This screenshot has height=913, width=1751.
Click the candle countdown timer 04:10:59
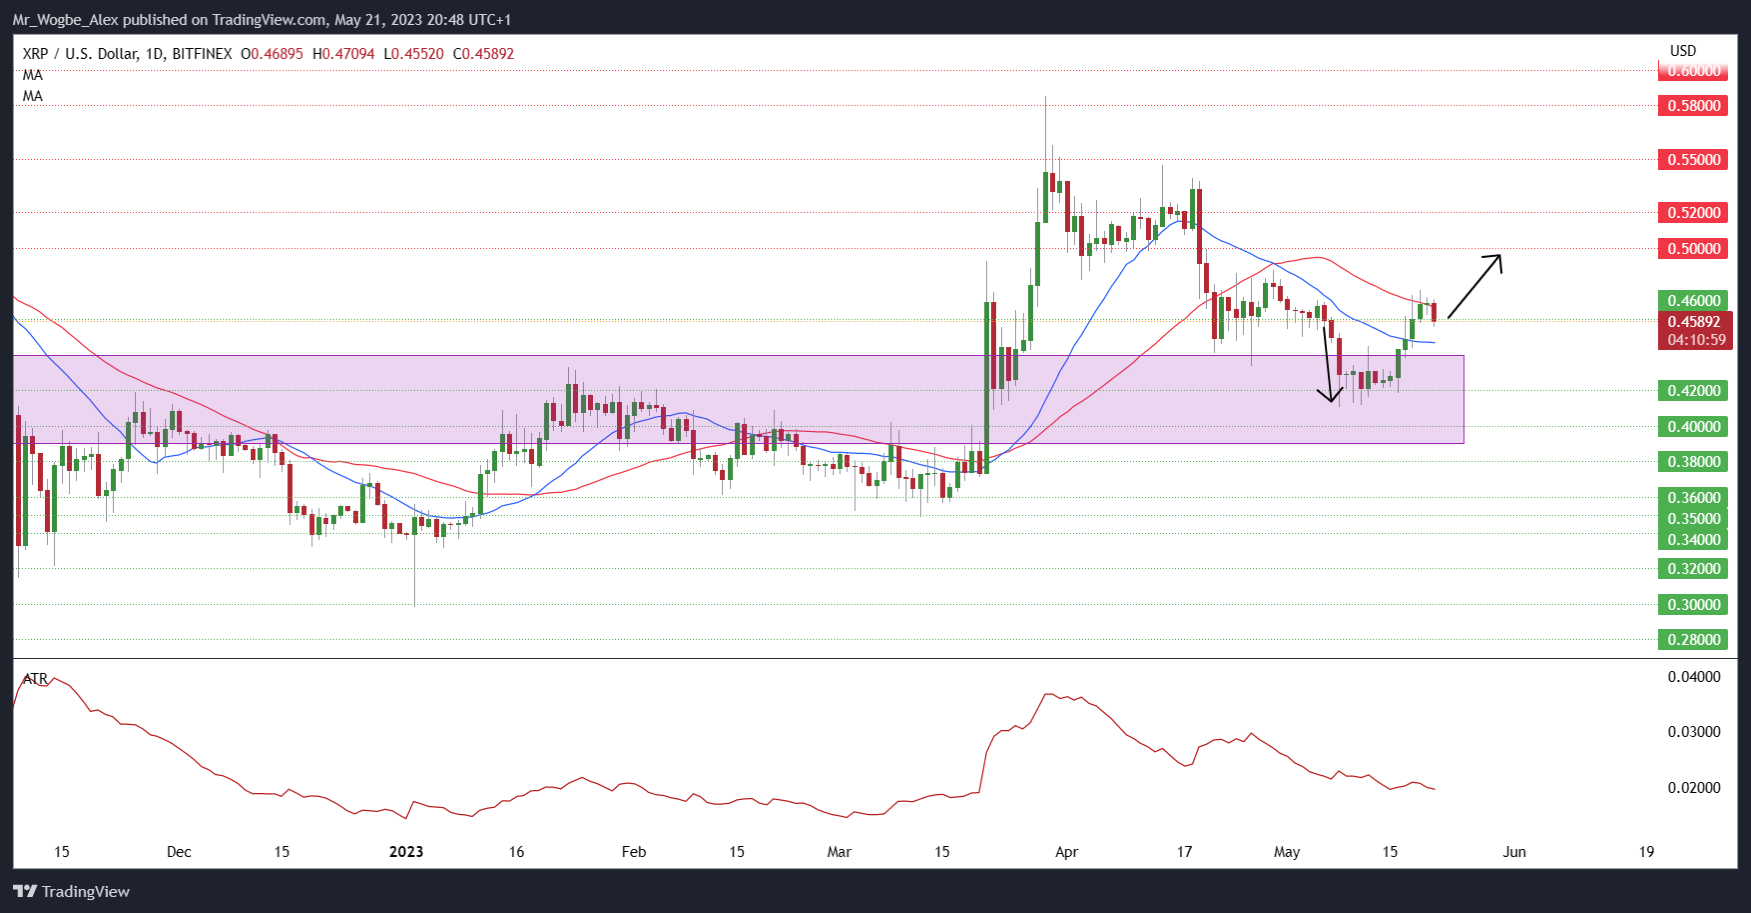(x=1696, y=340)
